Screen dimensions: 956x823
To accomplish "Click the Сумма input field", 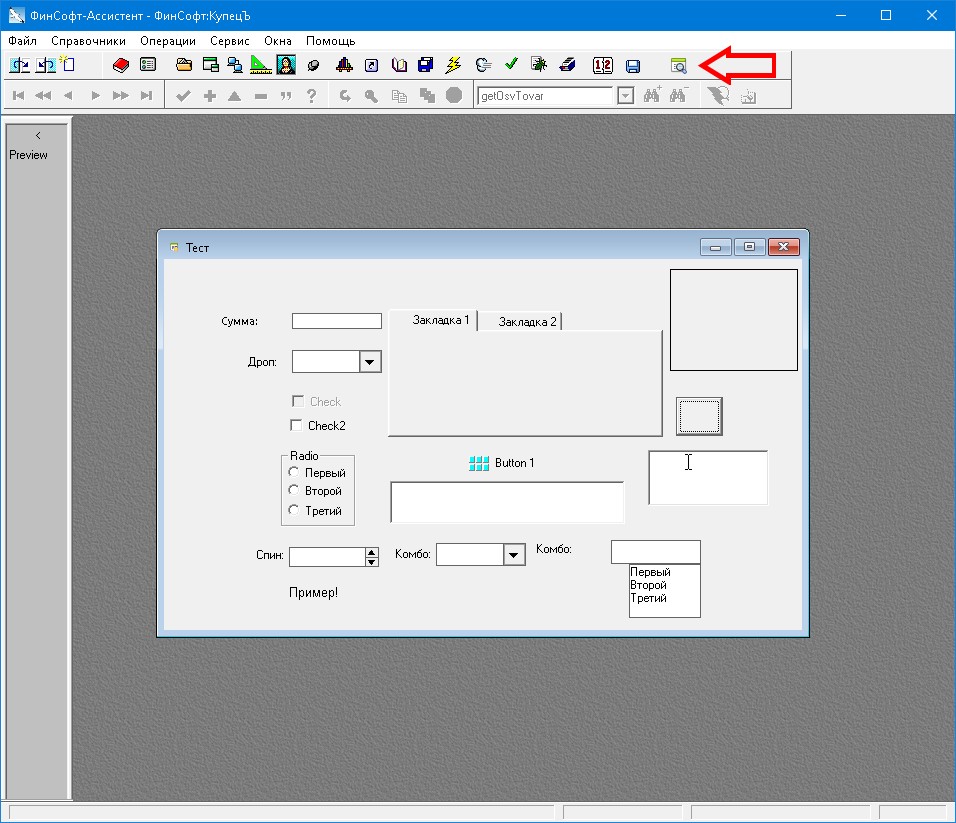I will tap(336, 321).
